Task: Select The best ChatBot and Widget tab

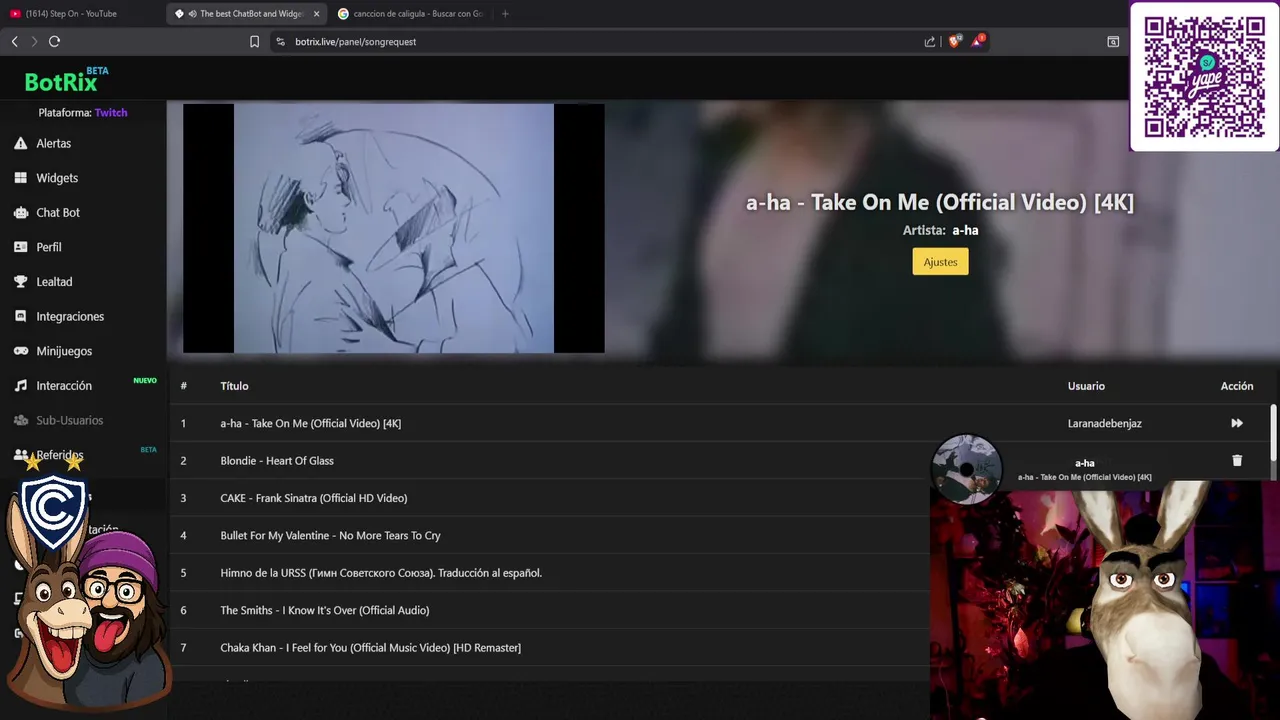Action: tap(247, 14)
